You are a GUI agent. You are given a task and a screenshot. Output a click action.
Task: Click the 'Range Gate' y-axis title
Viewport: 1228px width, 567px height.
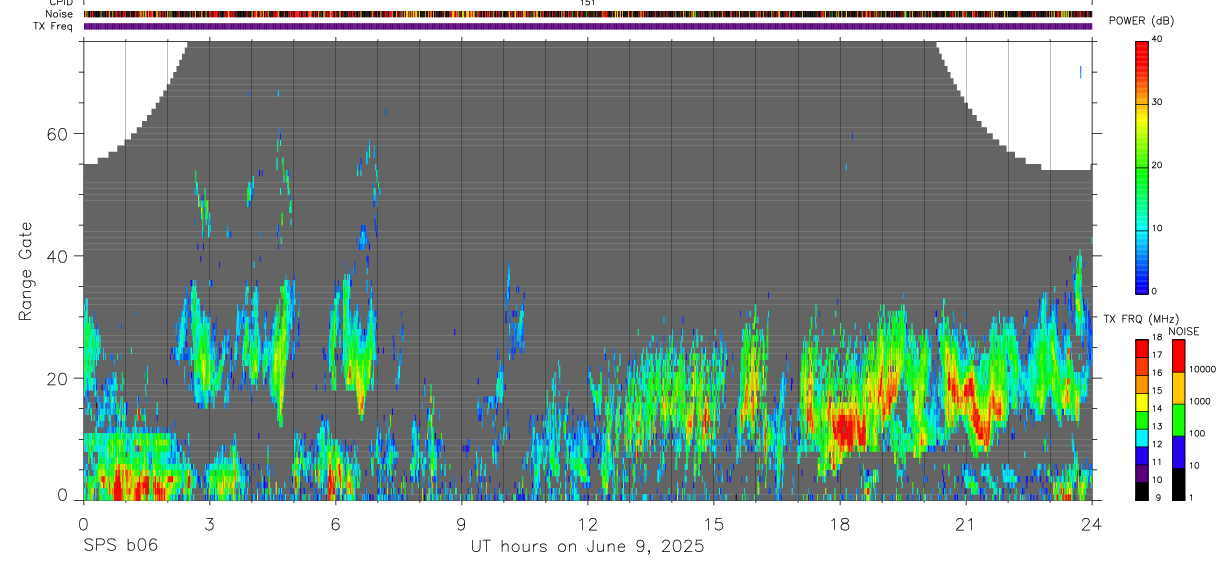26,271
